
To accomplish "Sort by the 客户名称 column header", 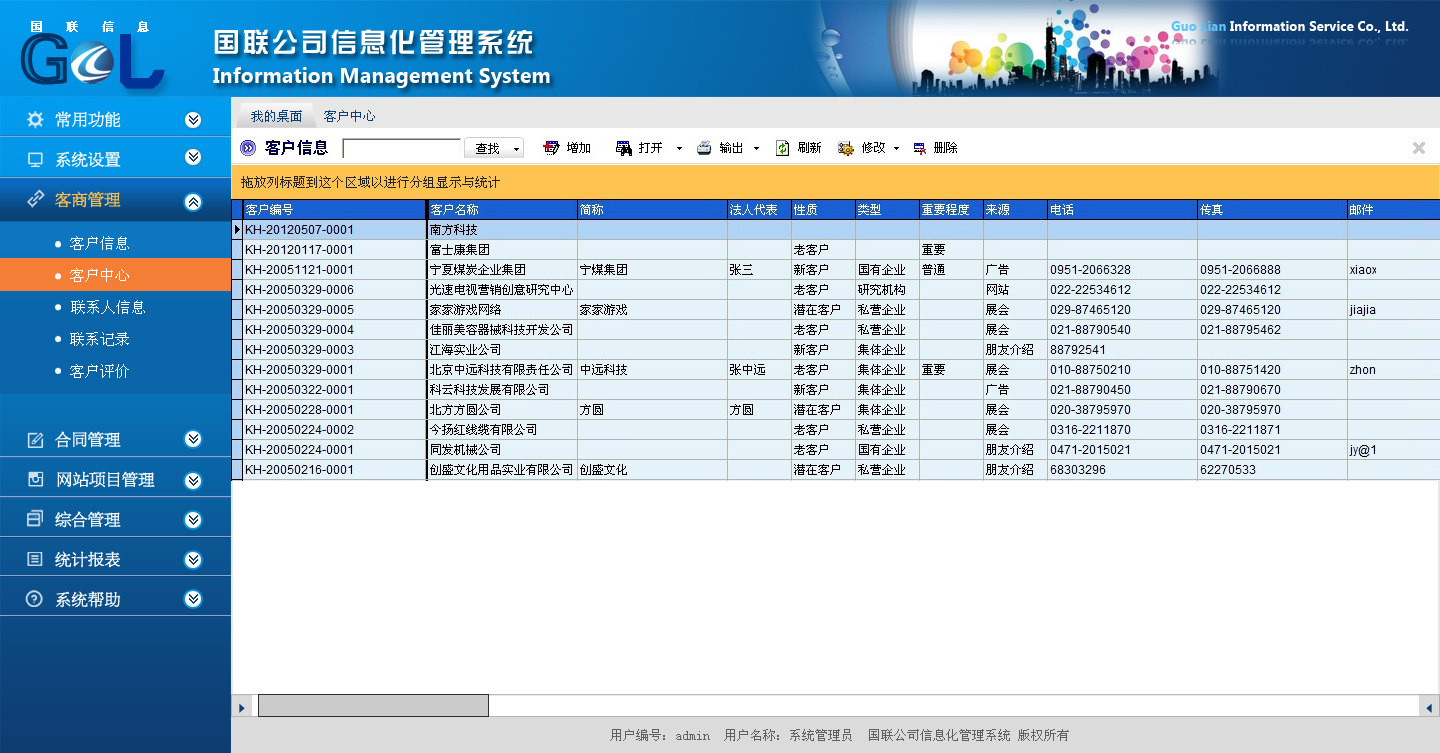I will (502, 210).
